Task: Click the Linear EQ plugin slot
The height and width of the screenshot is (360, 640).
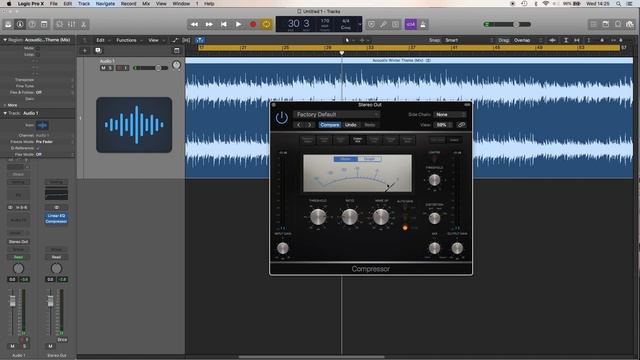Action: coord(56,216)
